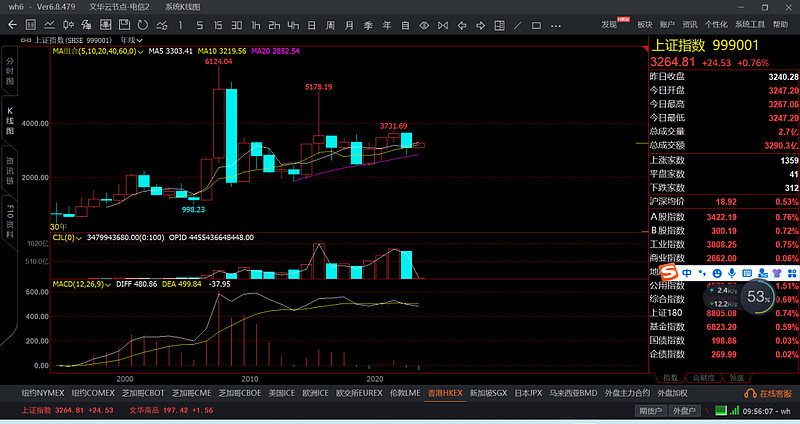
Task: Switch to the 1h period
Action: [256, 25]
